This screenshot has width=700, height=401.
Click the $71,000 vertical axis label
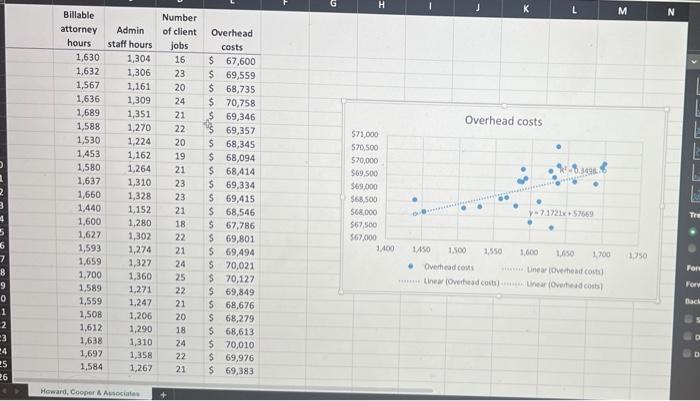tap(365, 134)
